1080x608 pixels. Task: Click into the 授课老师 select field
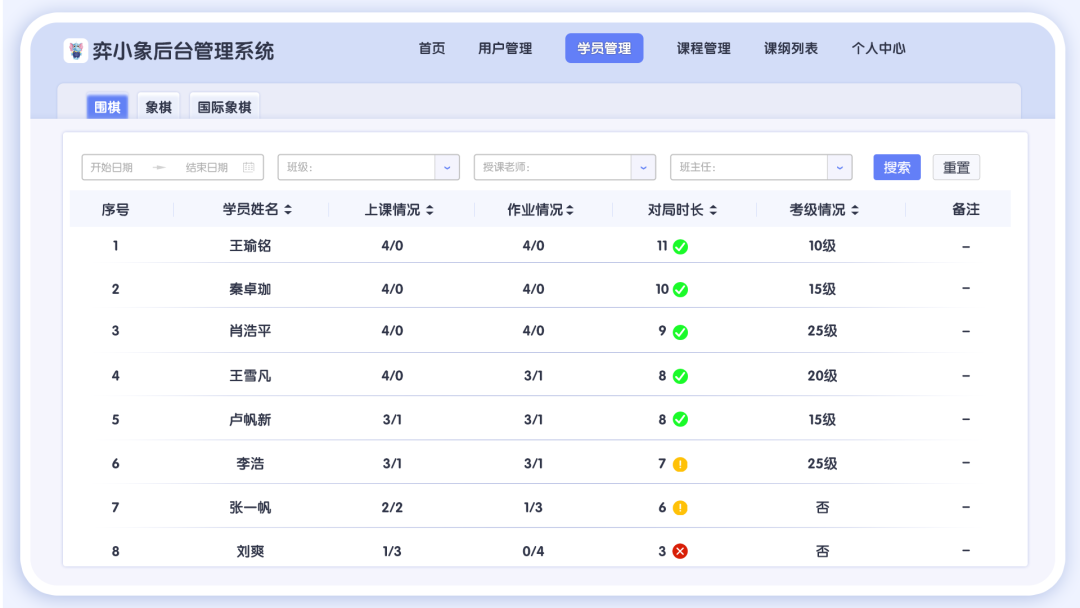coord(565,167)
